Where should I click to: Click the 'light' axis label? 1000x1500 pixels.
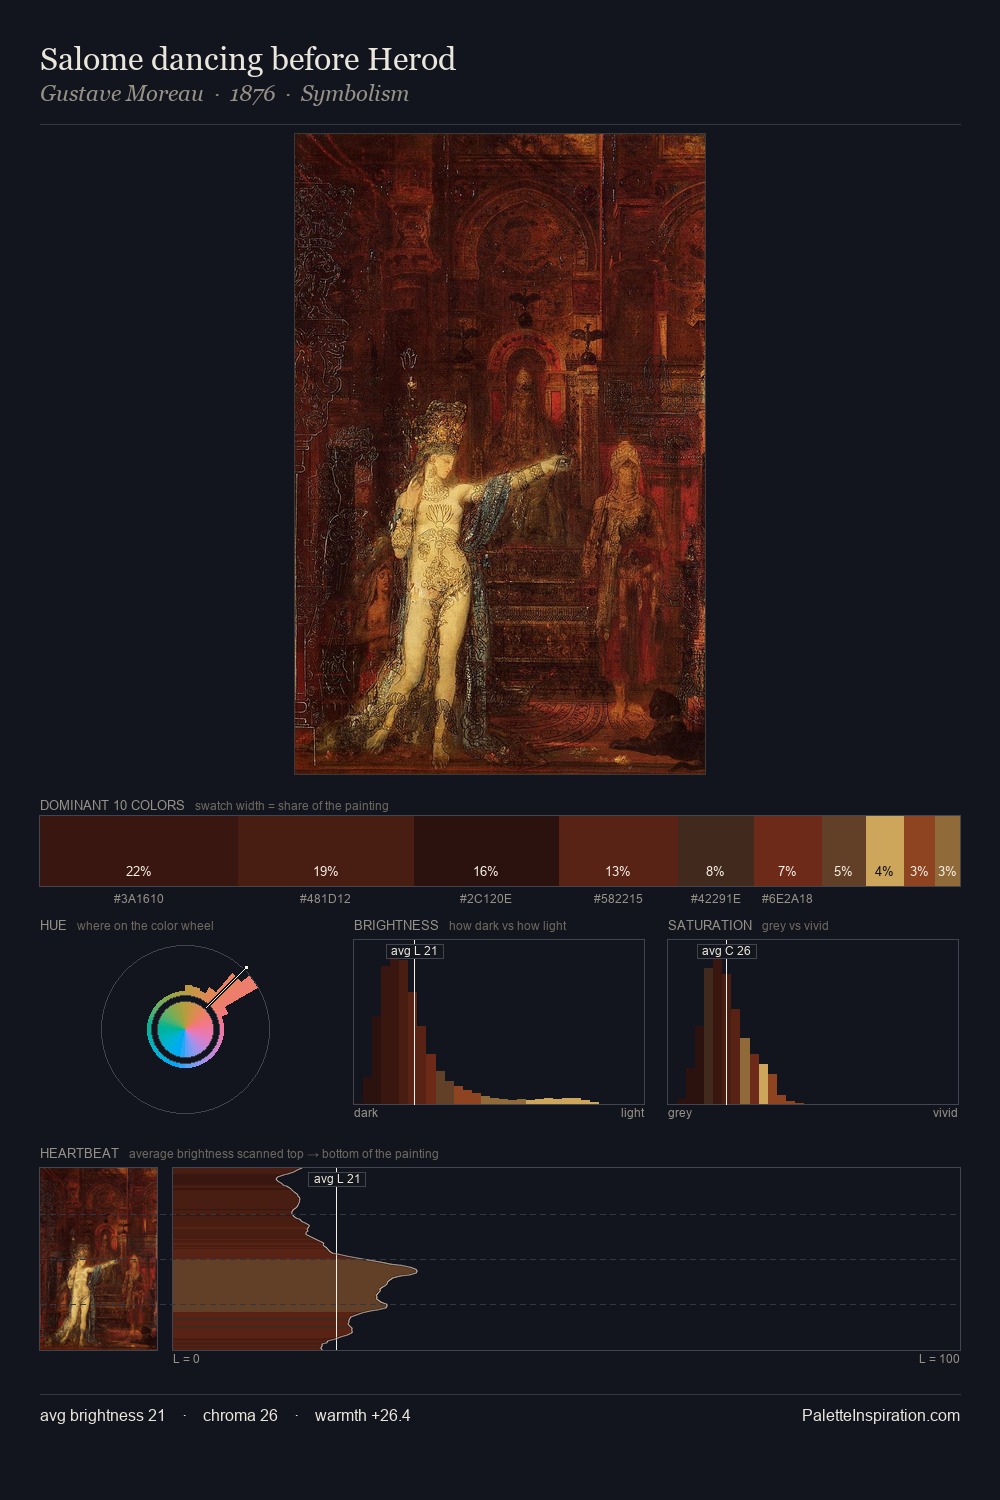click(x=632, y=1113)
